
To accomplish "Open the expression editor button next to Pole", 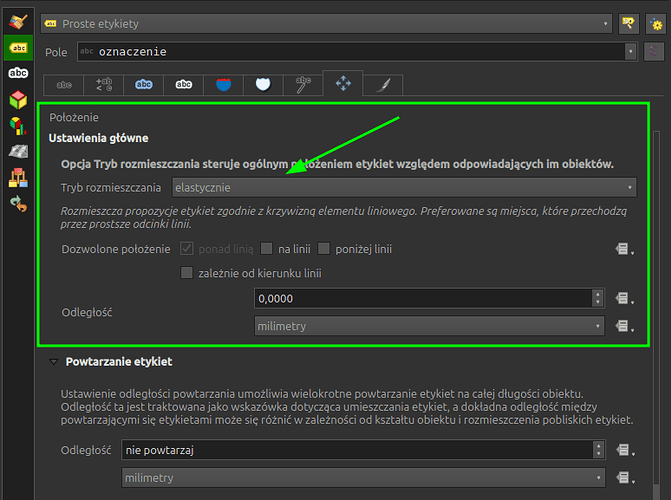I will click(654, 52).
